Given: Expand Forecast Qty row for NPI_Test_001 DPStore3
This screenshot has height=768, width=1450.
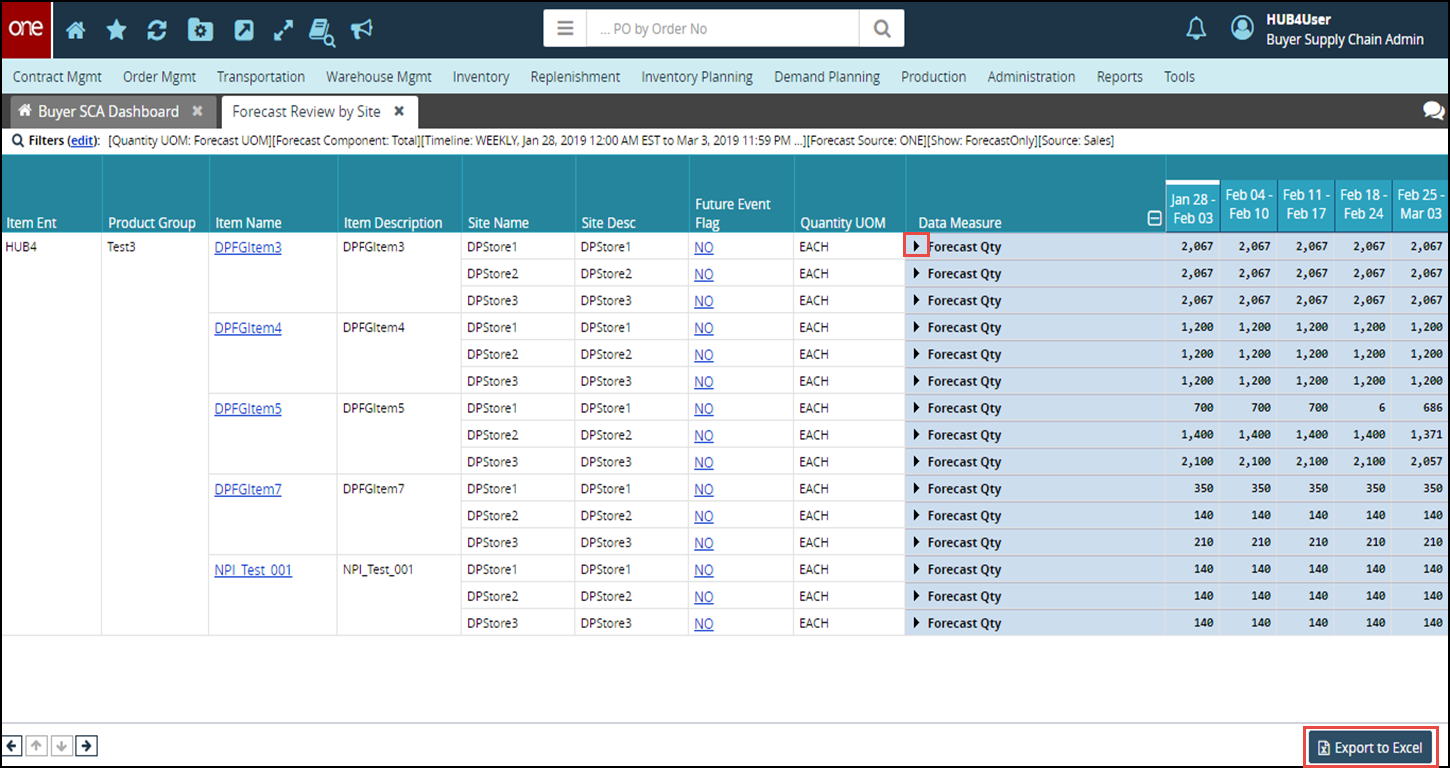Looking at the screenshot, I should tap(916, 623).
